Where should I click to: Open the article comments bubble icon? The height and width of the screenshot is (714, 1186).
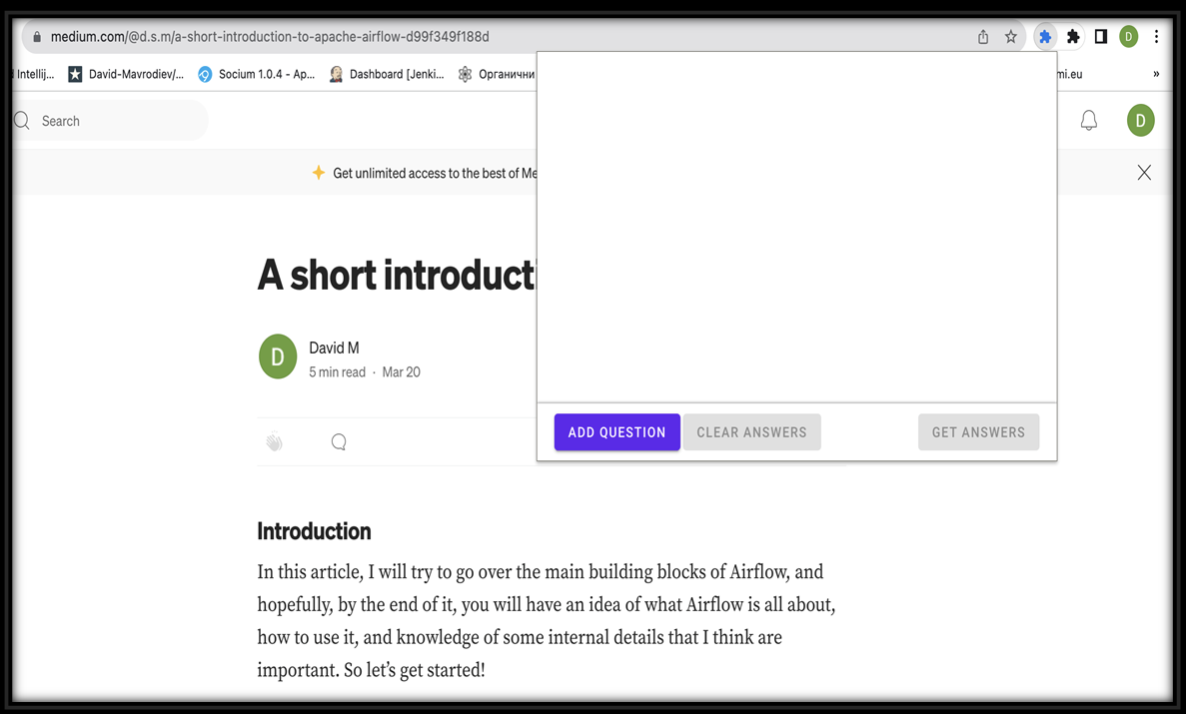coord(339,442)
